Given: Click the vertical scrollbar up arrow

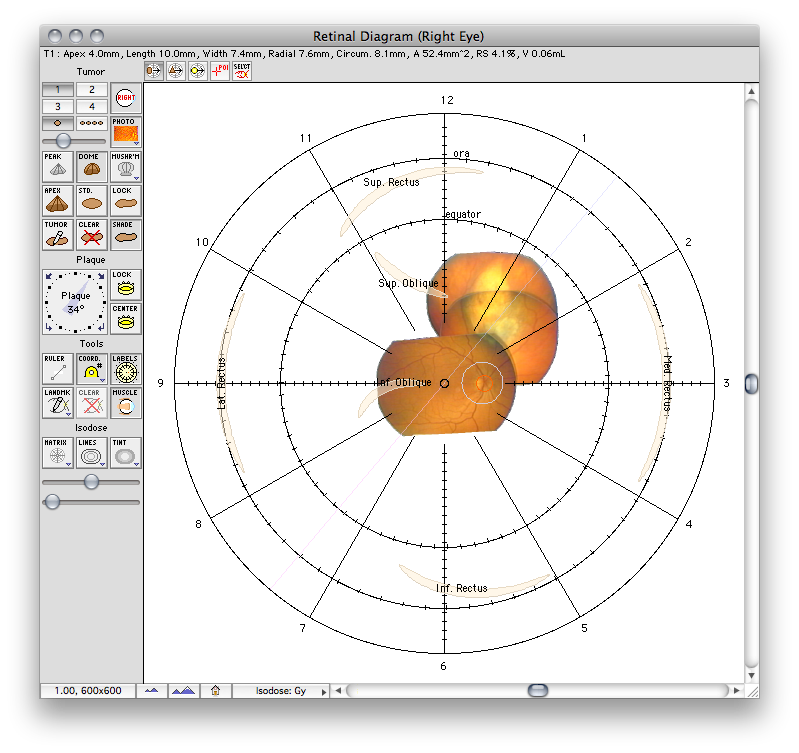Looking at the screenshot, I should [x=752, y=91].
